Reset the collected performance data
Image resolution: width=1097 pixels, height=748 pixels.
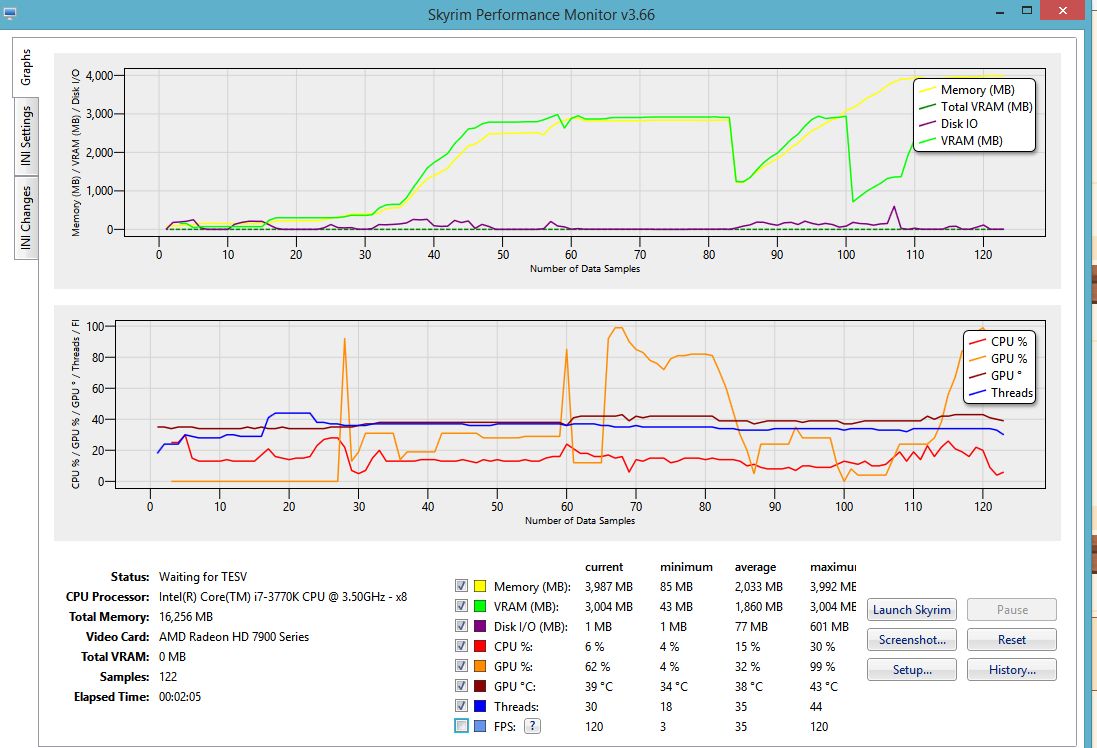[x=1011, y=640]
